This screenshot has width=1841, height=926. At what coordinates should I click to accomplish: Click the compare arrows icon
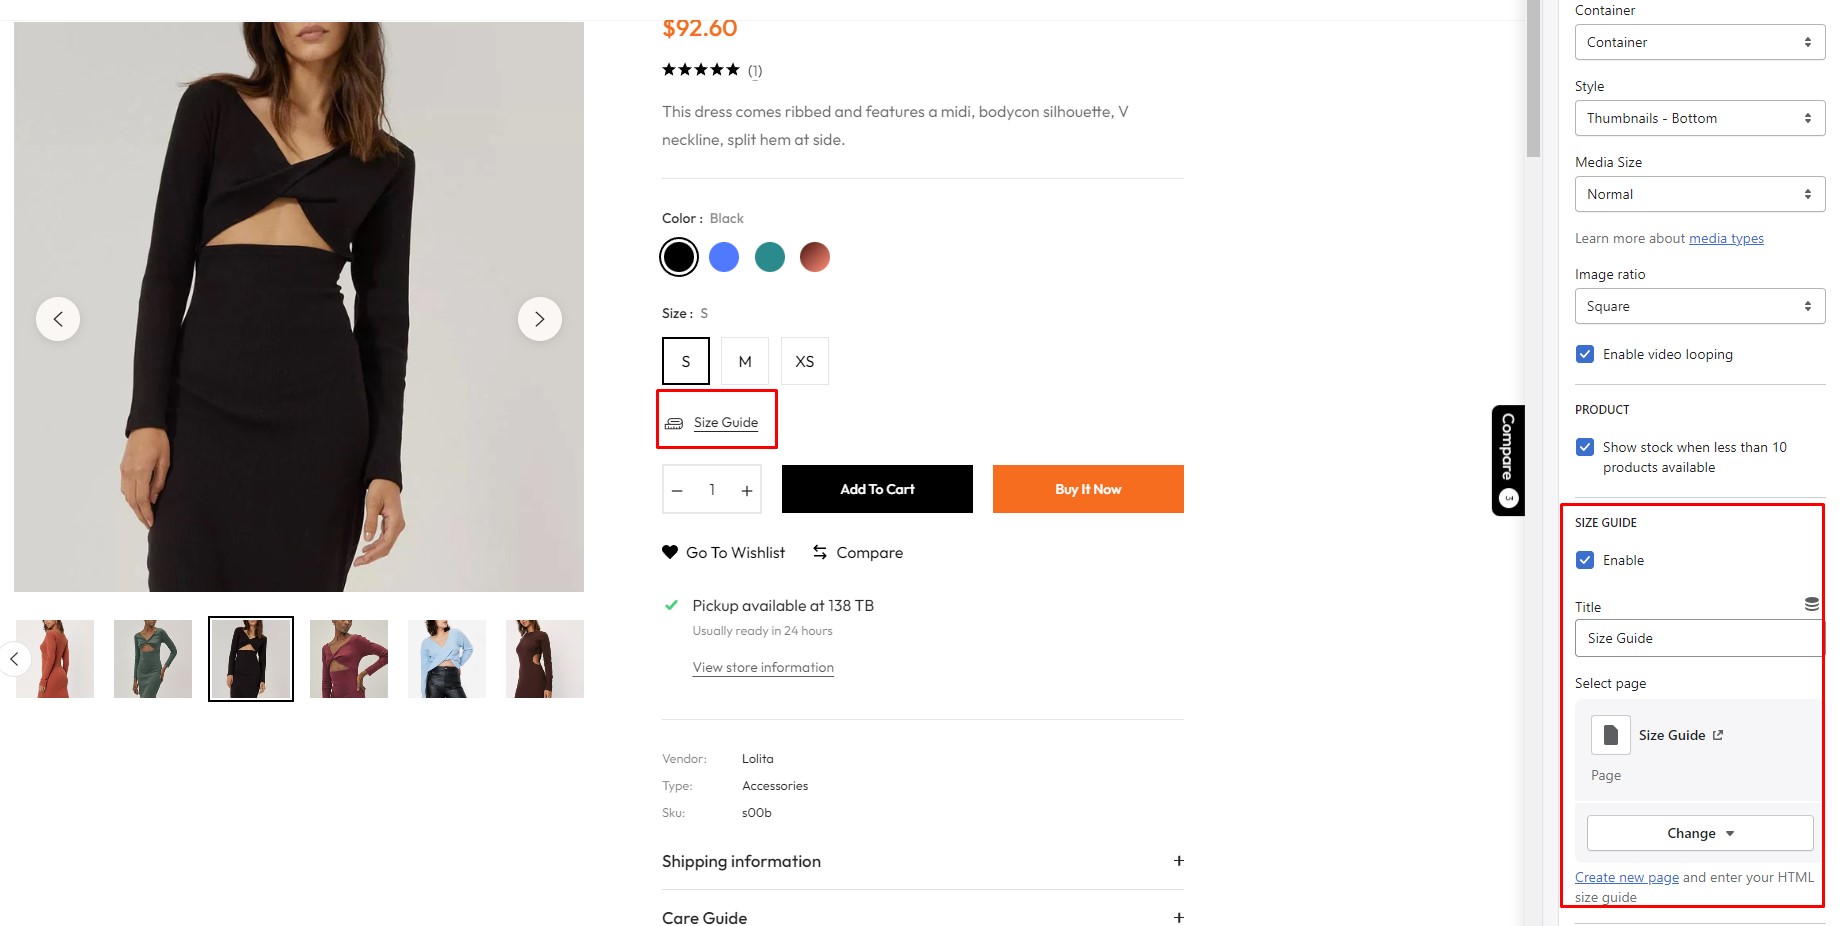click(820, 552)
